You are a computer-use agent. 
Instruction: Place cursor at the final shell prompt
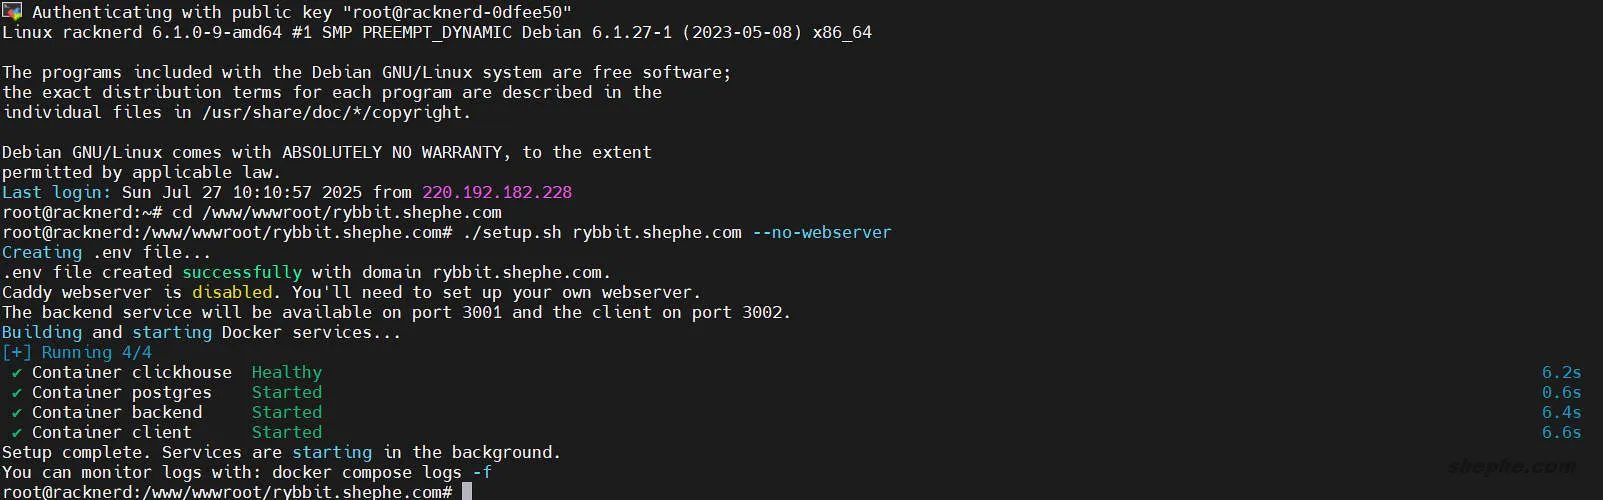coord(467,492)
